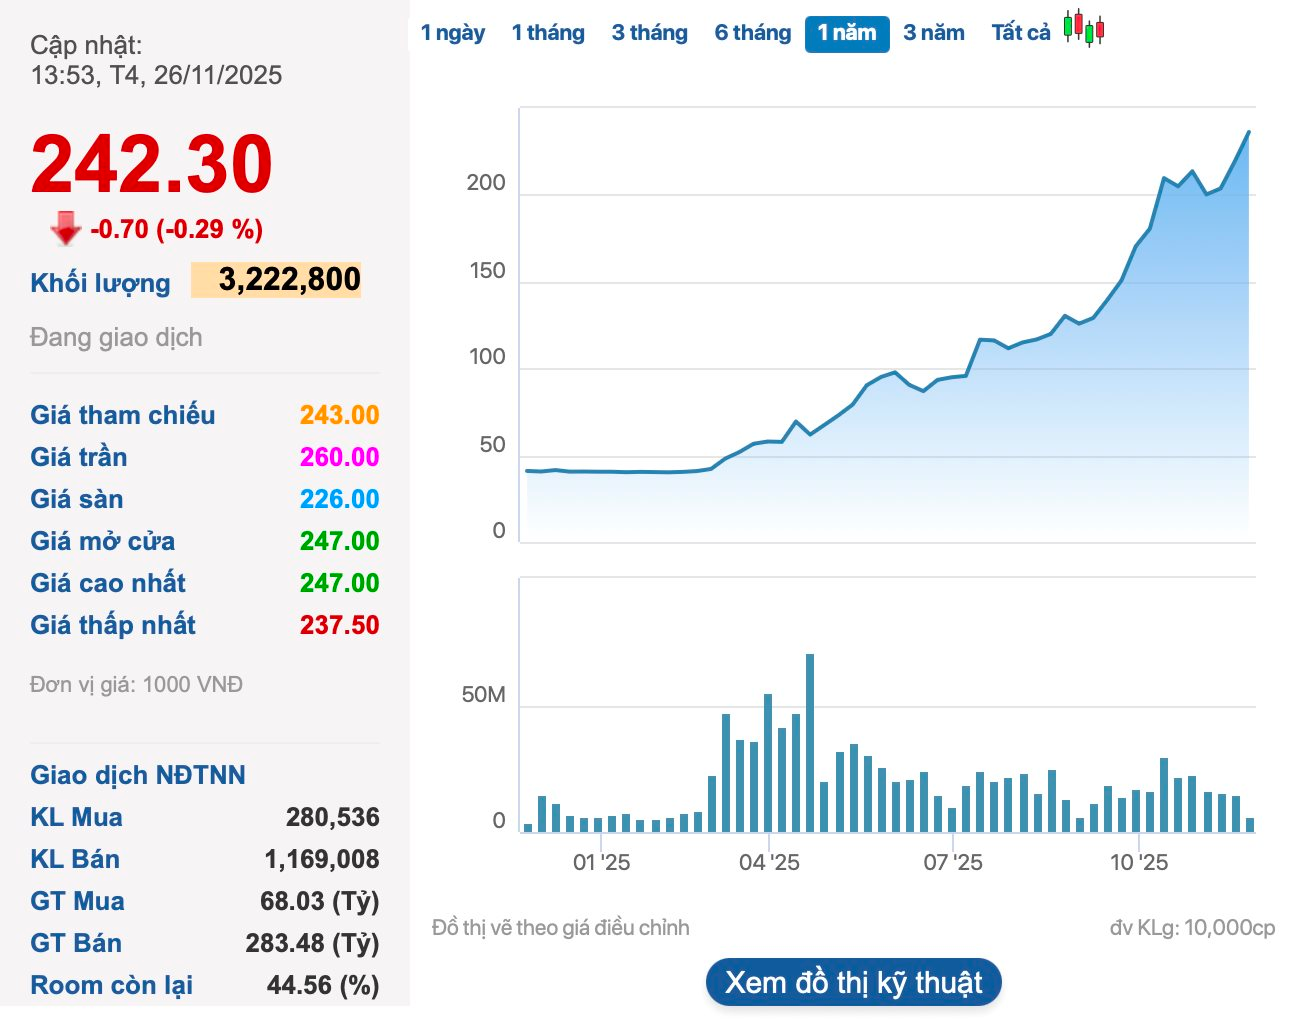The width and height of the screenshot is (1304, 1020).
Task: Click the Room còn lại label
Action: (x=111, y=985)
